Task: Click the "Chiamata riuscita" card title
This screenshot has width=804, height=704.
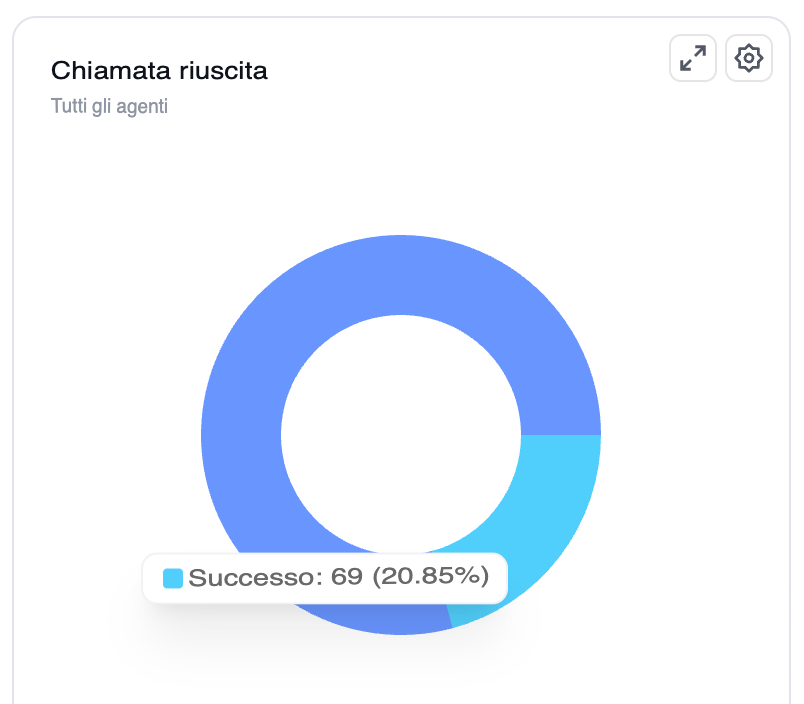Action: click(159, 71)
